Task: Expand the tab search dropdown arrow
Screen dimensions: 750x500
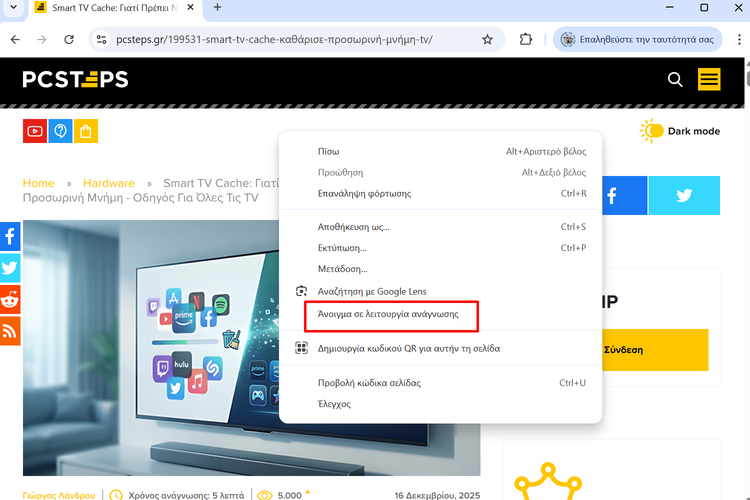Action: [x=13, y=8]
